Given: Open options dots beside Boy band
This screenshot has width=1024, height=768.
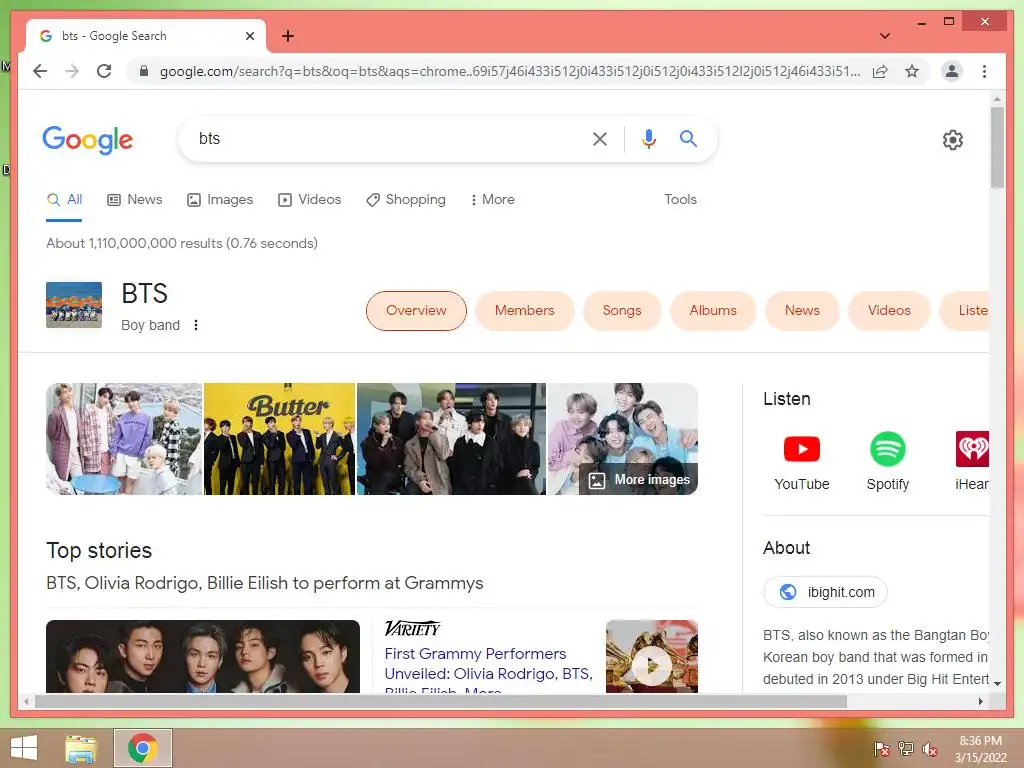Looking at the screenshot, I should [x=196, y=325].
